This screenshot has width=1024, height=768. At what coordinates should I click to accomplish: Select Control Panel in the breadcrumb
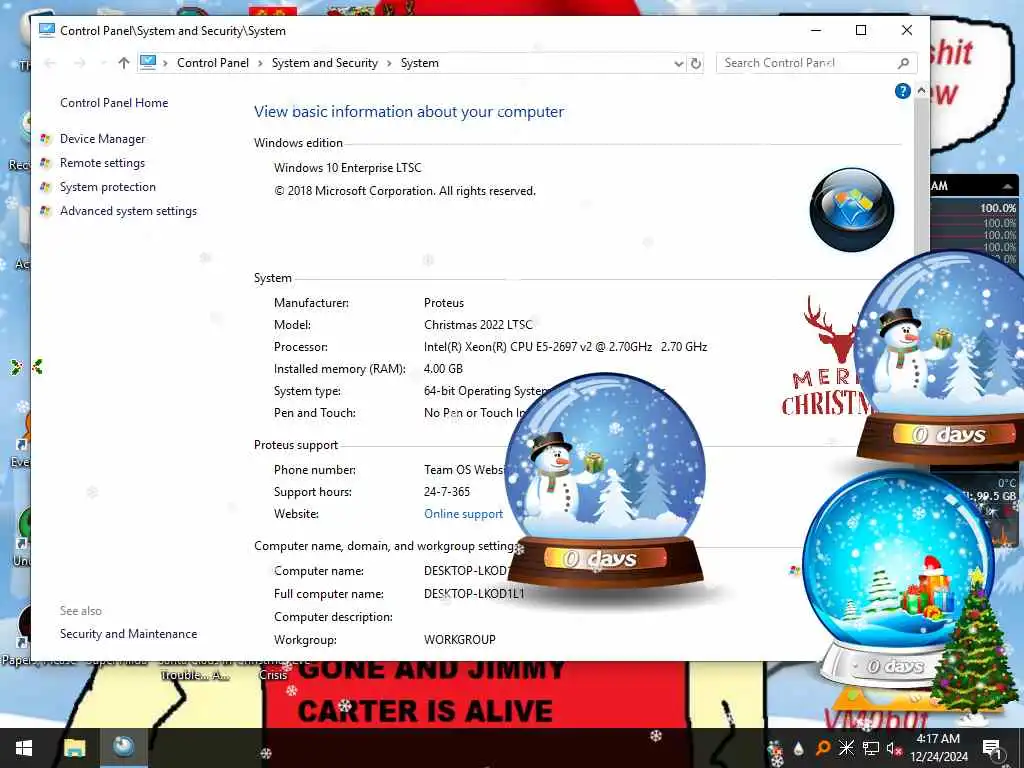[213, 63]
